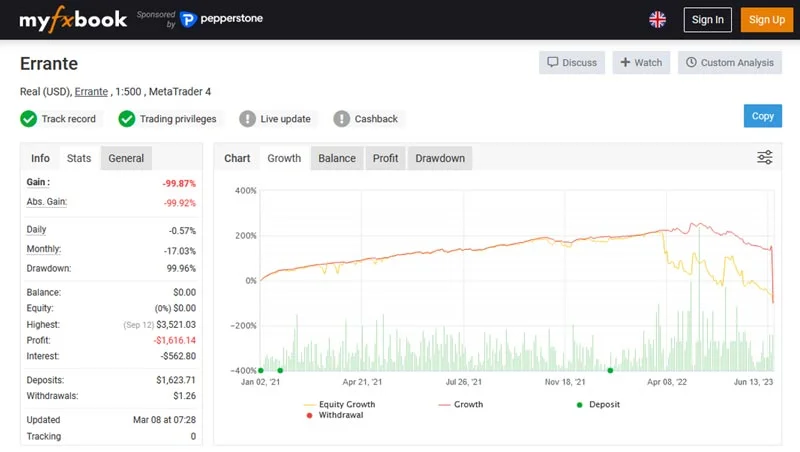
Task: Click the Mar 08 at 07:28 updated value
Action: coord(164,420)
